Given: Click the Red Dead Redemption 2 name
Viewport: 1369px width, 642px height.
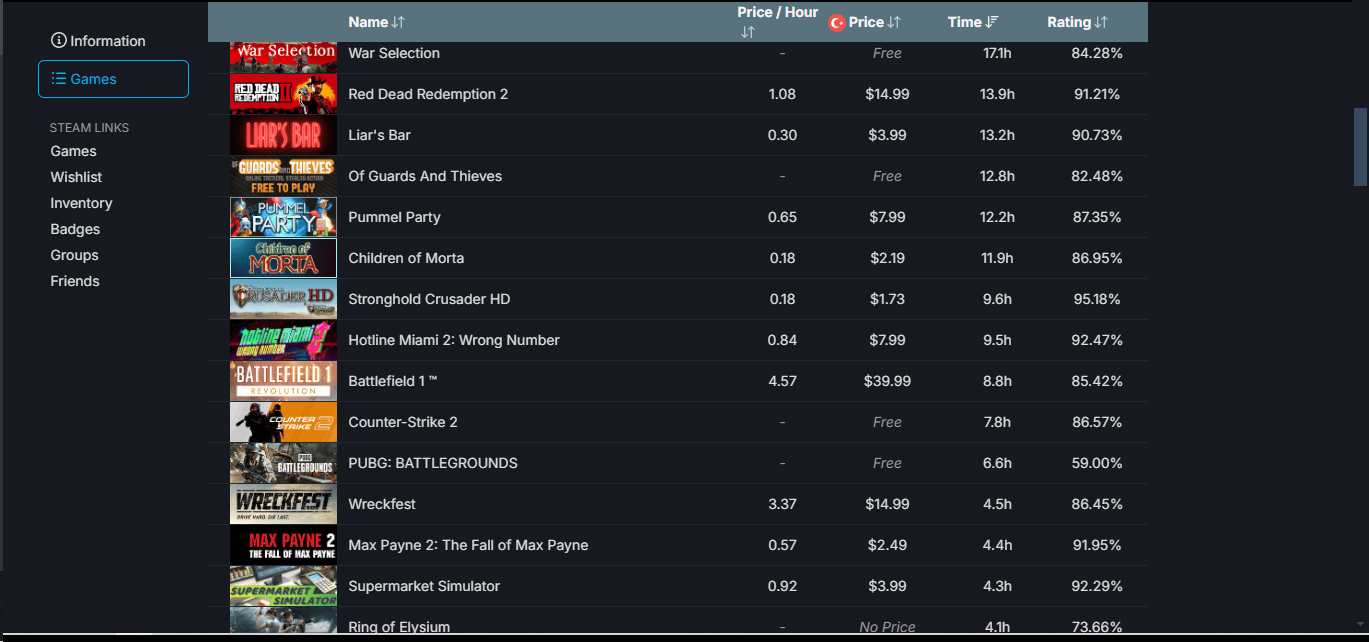Looking at the screenshot, I should (428, 94).
